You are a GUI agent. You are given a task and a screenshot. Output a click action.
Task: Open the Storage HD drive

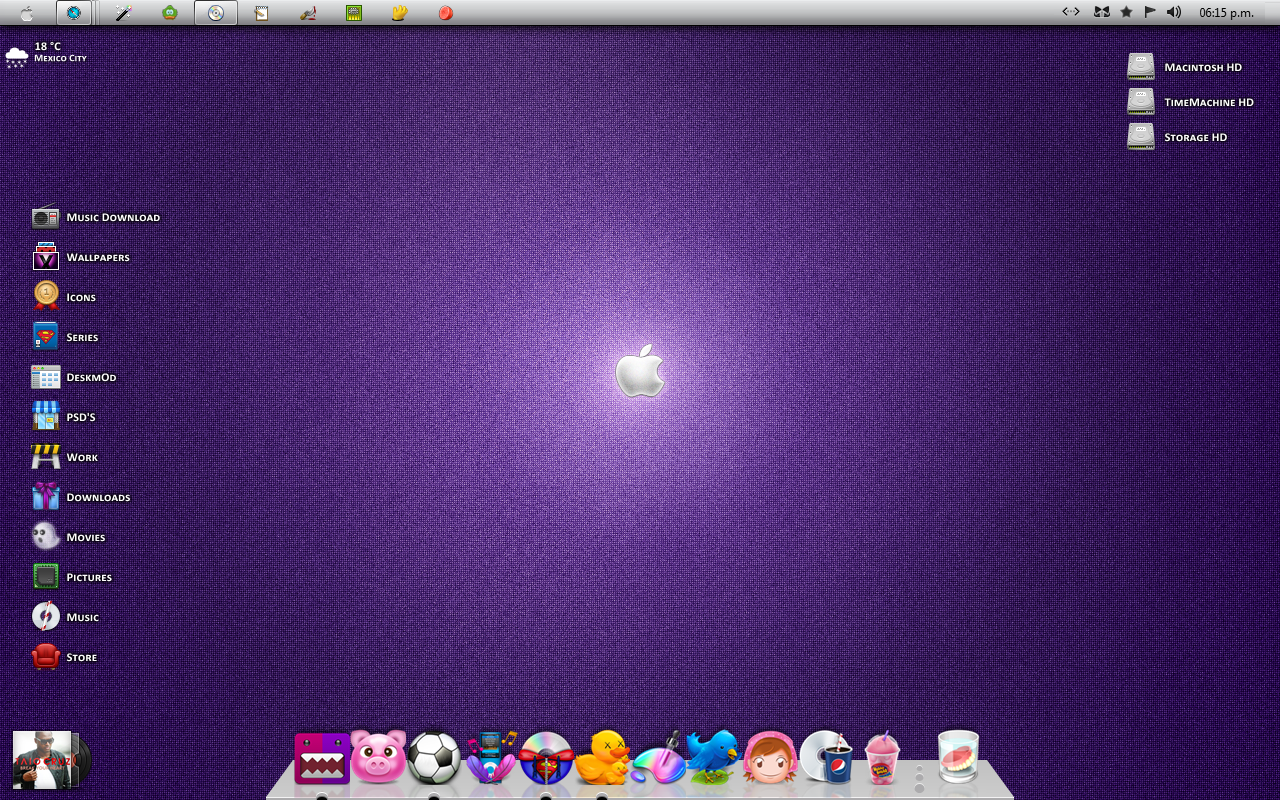[1177, 137]
